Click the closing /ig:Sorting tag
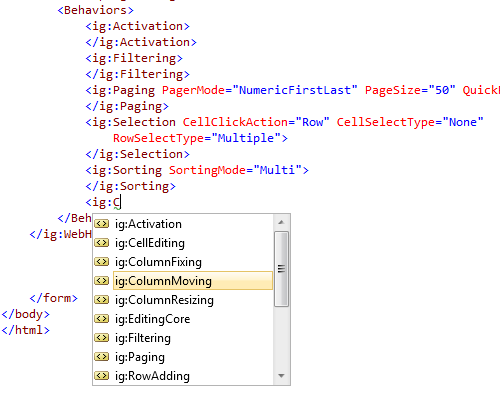 130,186
